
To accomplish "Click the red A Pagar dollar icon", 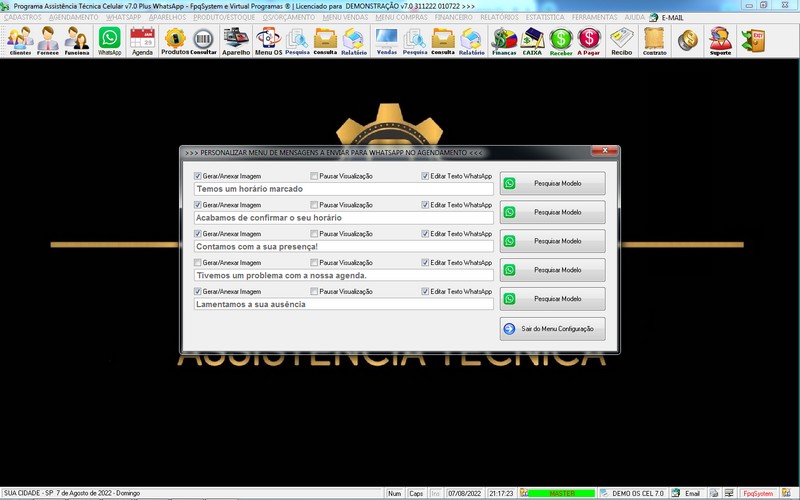I will point(589,41).
